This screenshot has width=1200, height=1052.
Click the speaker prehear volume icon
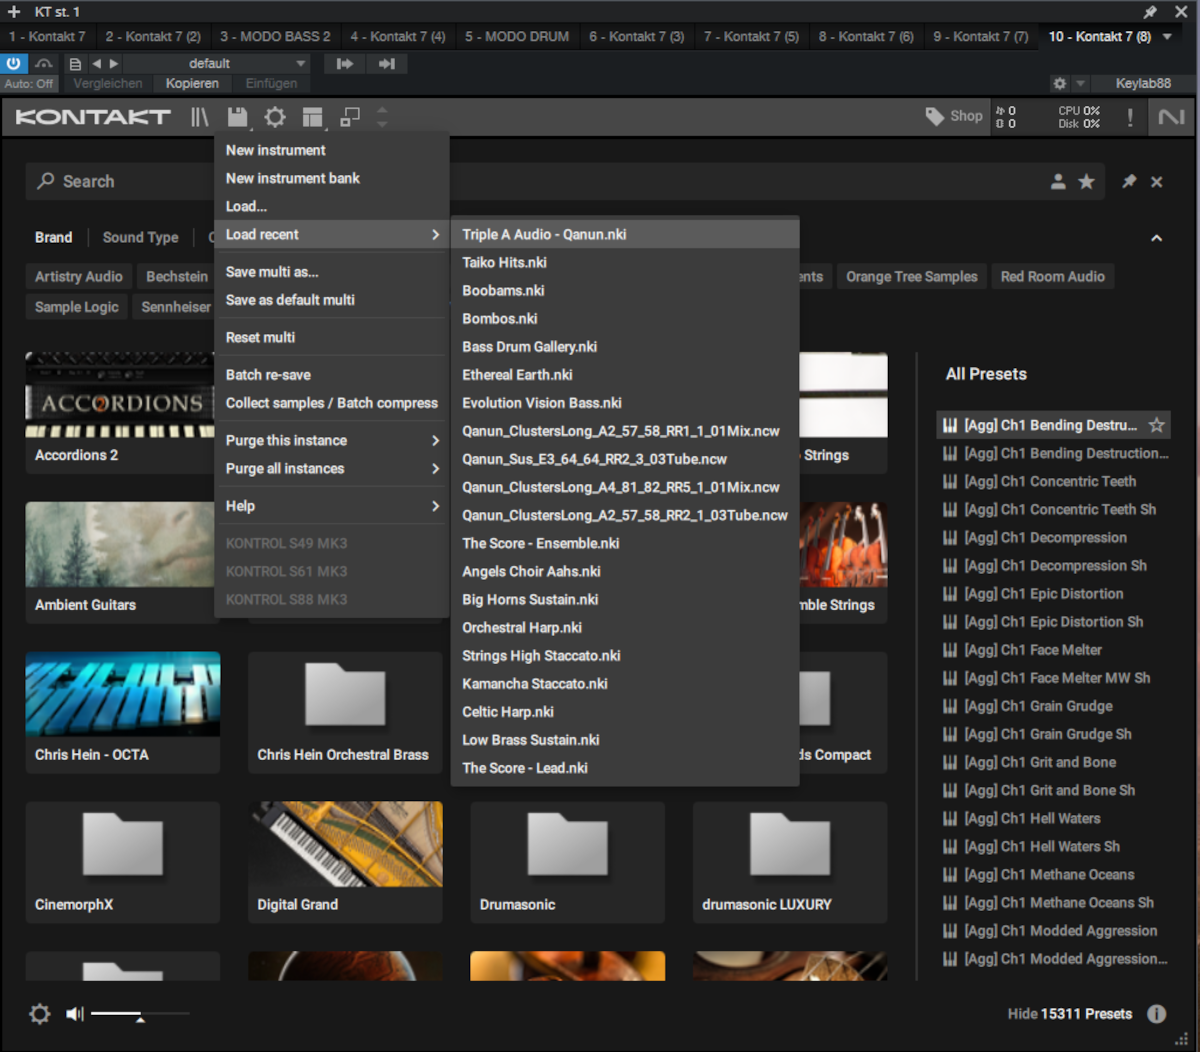(x=75, y=1014)
